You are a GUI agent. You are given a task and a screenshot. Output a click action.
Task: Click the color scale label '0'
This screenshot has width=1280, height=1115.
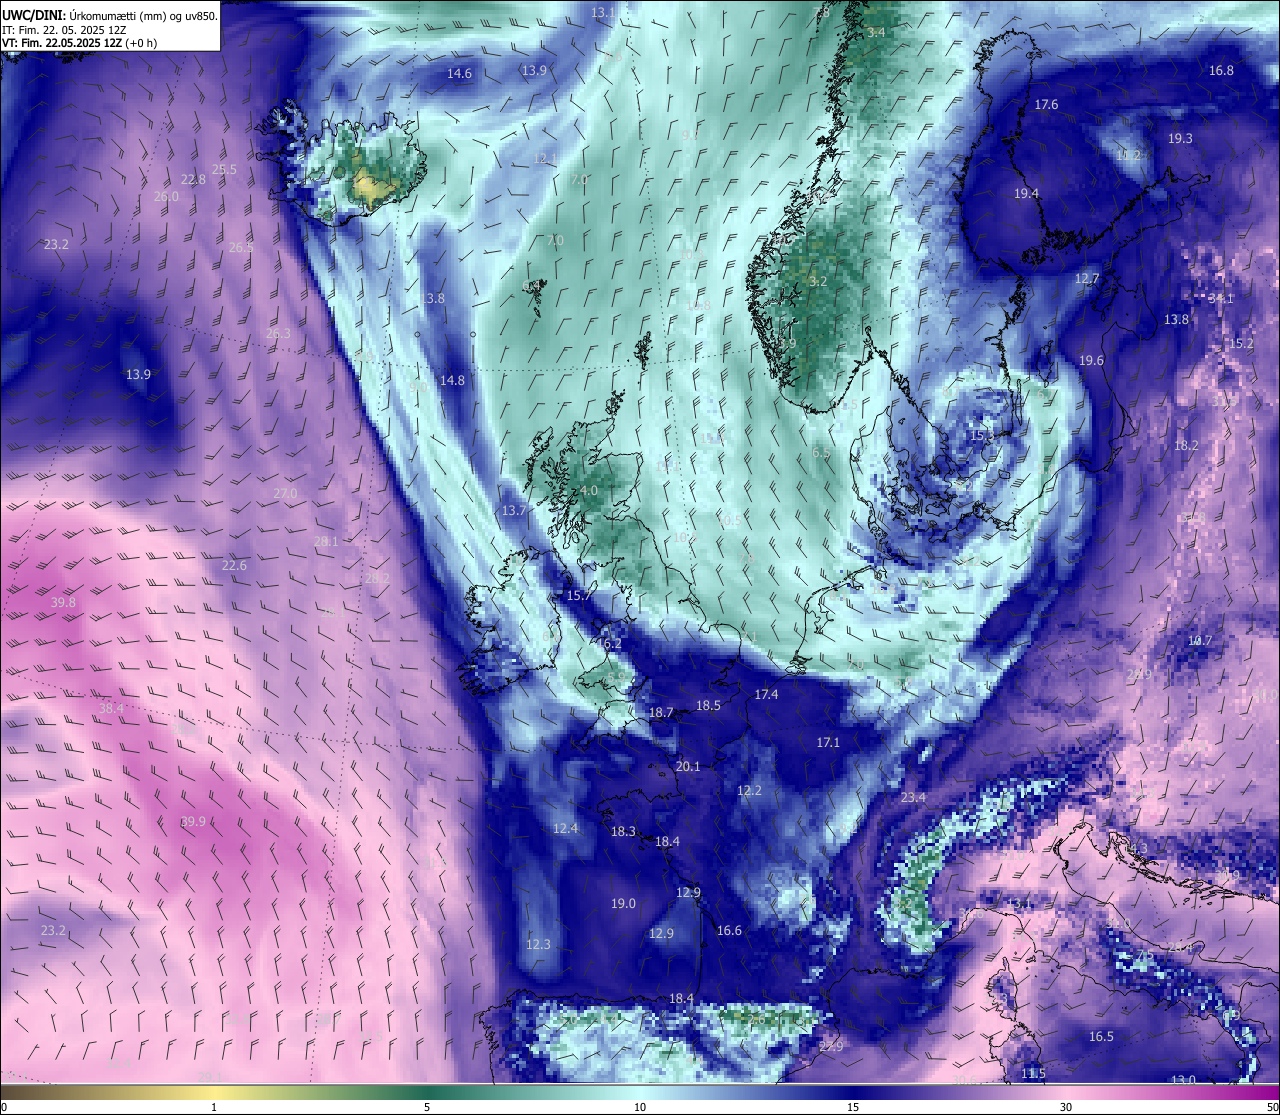click(4, 1107)
